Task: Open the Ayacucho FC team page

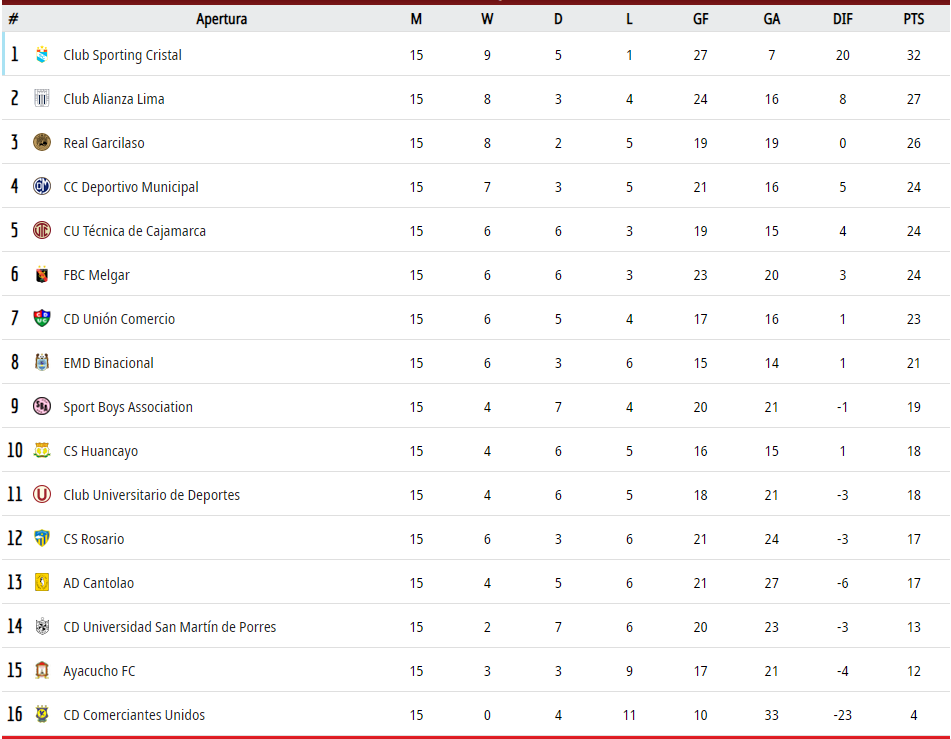Action: [x=99, y=671]
